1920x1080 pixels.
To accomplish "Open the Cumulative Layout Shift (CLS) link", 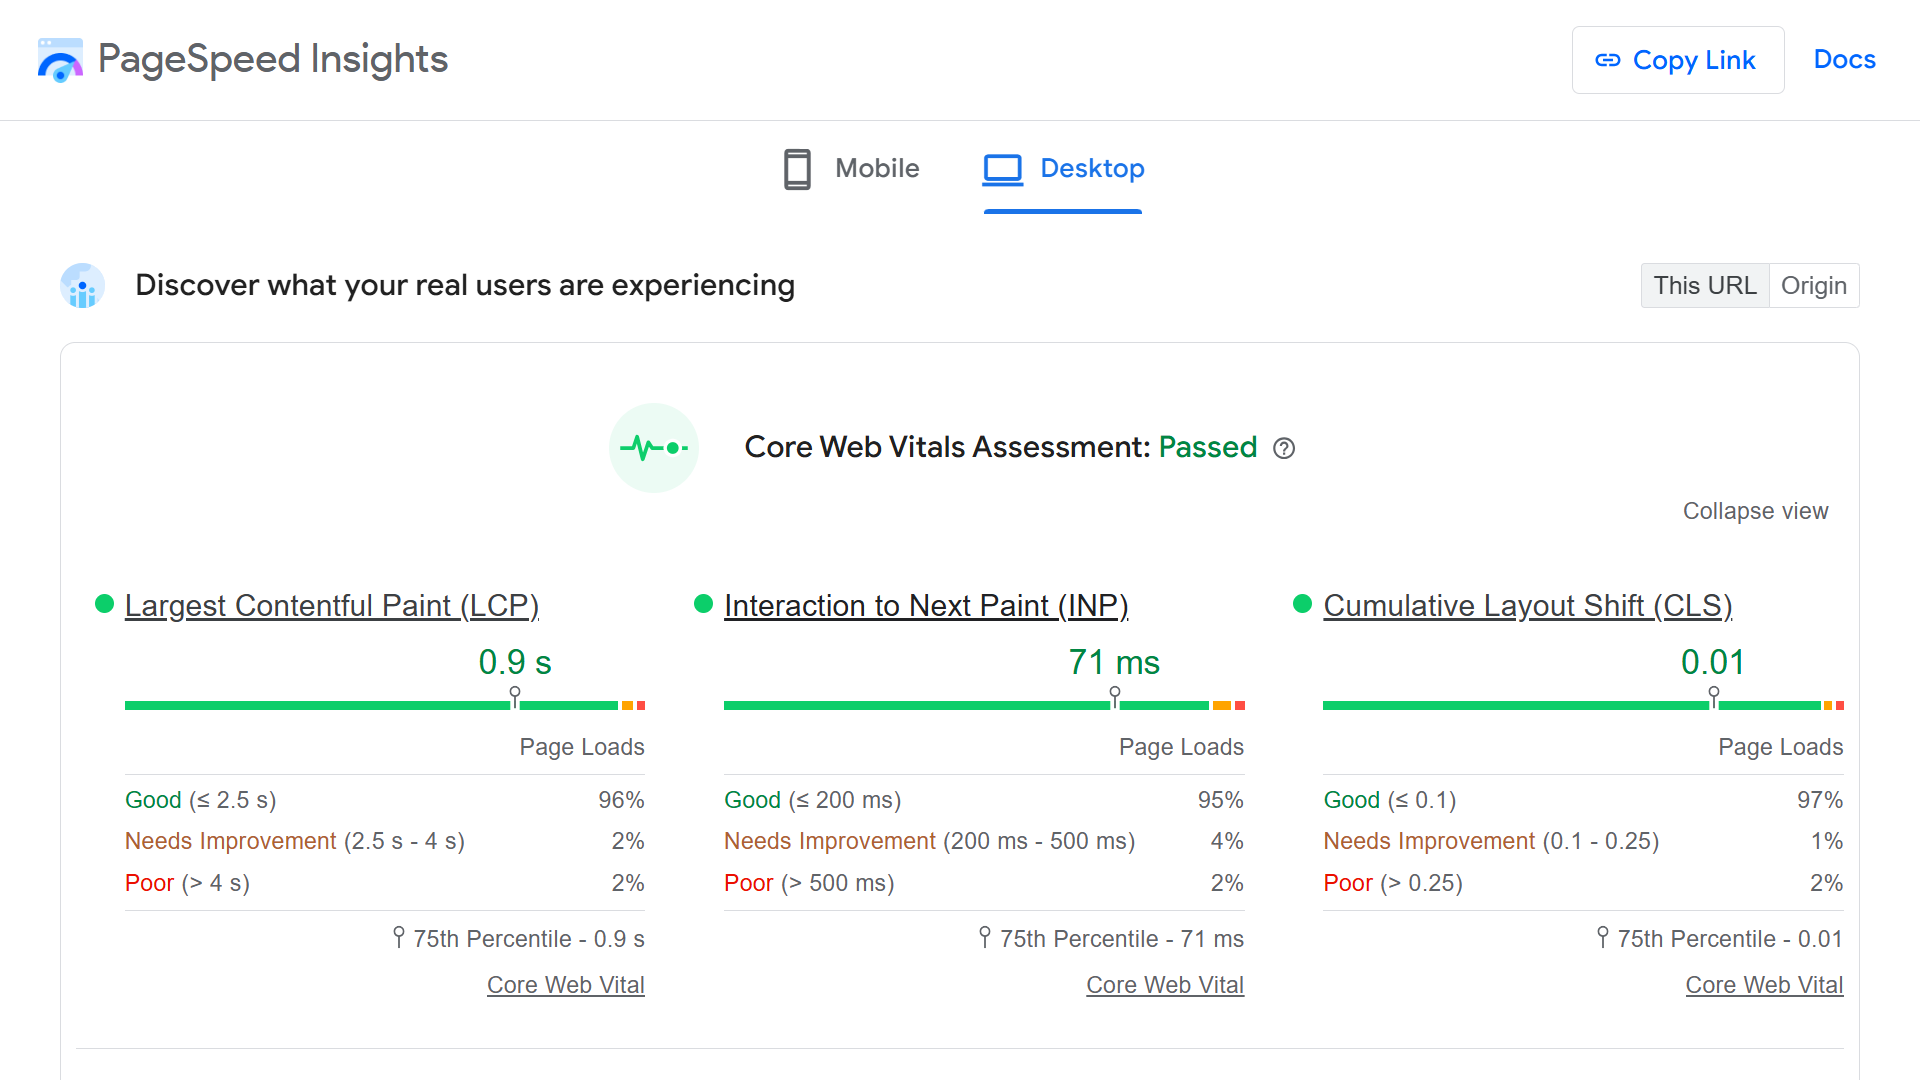I will pyautogui.click(x=1528, y=606).
